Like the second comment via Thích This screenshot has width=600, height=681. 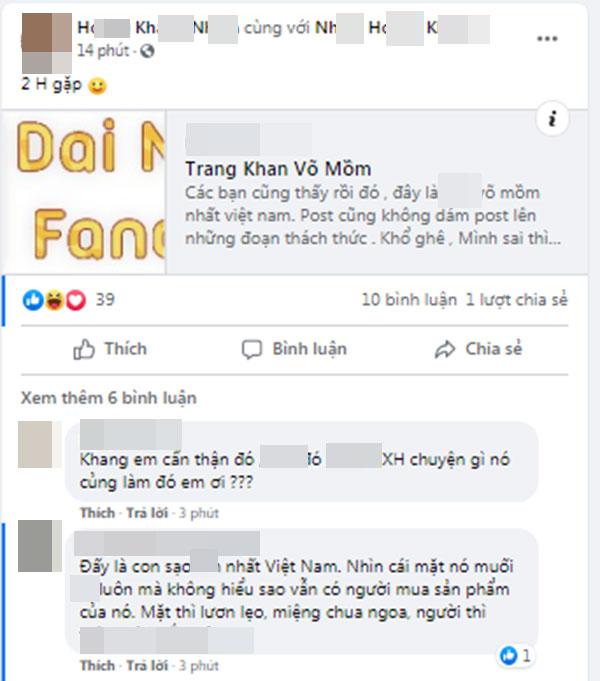coord(97,665)
